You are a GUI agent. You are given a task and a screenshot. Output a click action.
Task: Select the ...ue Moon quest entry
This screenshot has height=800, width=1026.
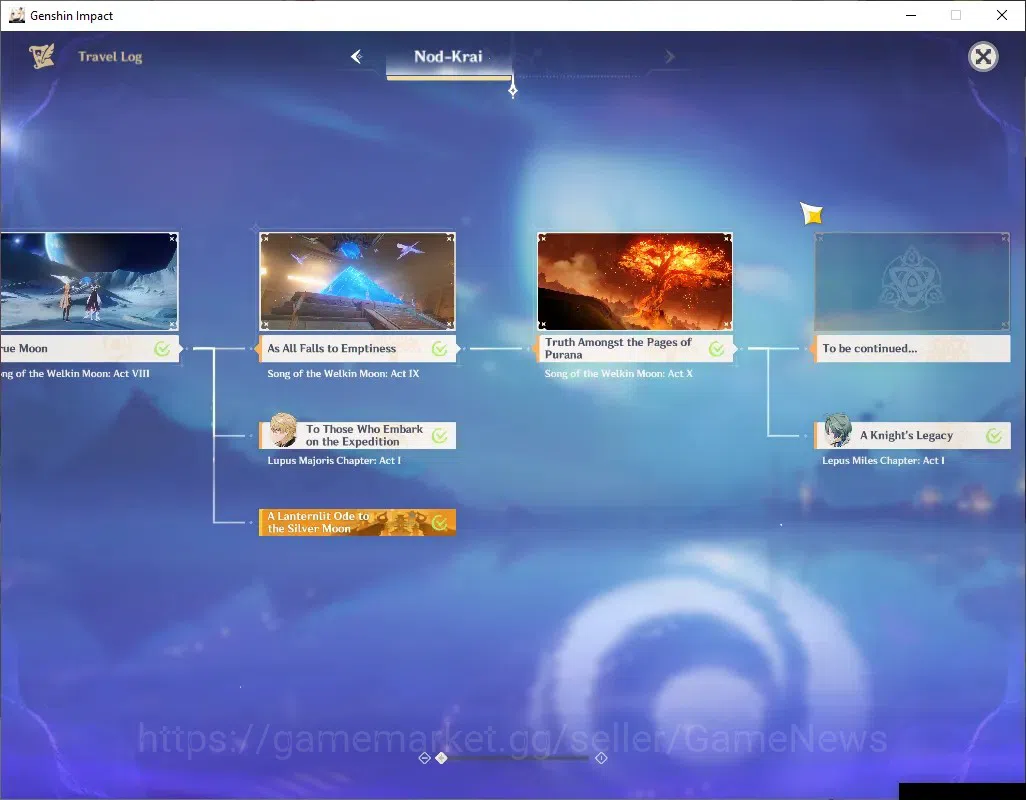[89, 349]
